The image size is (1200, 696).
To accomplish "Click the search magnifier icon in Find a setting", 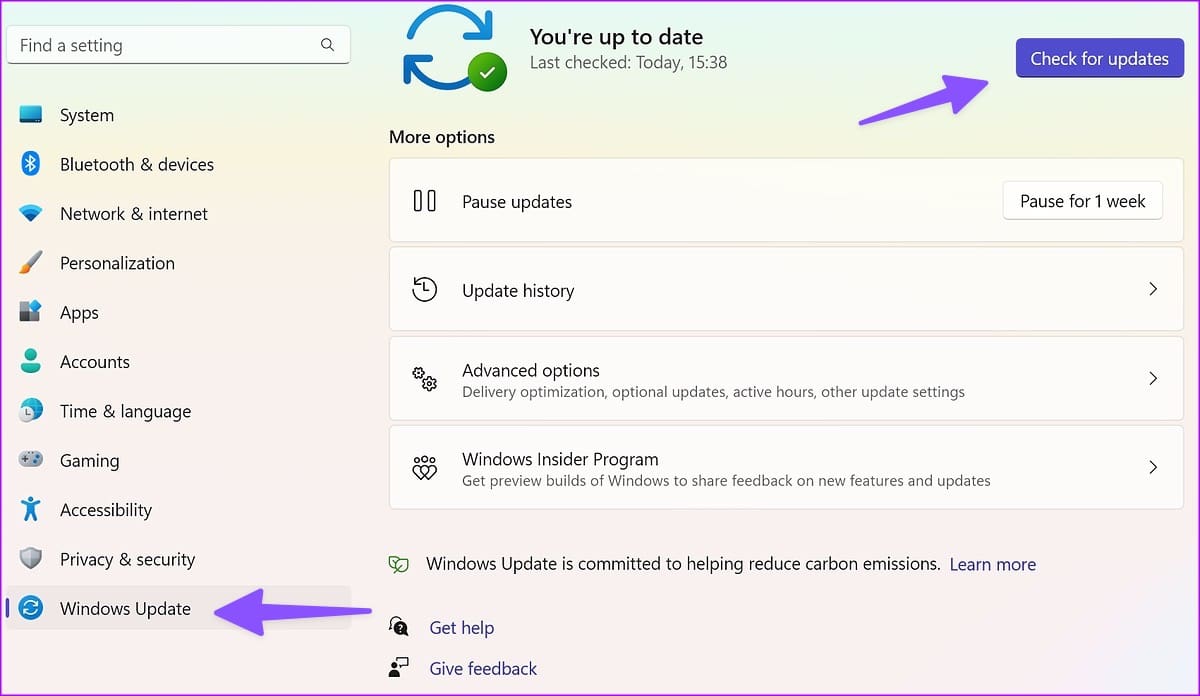I will coord(327,45).
